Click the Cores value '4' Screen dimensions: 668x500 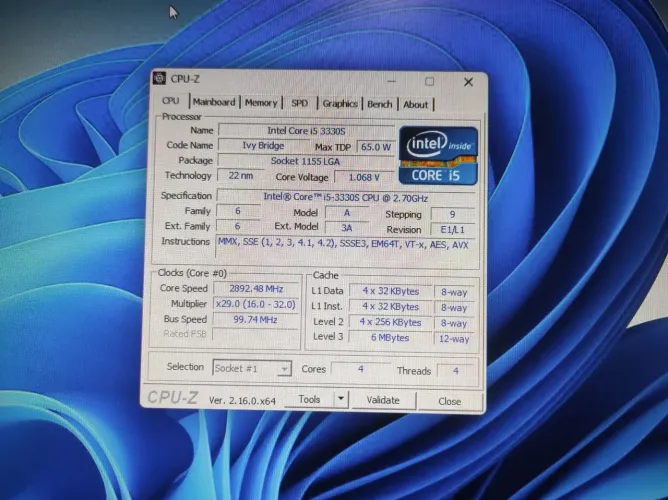pos(361,369)
